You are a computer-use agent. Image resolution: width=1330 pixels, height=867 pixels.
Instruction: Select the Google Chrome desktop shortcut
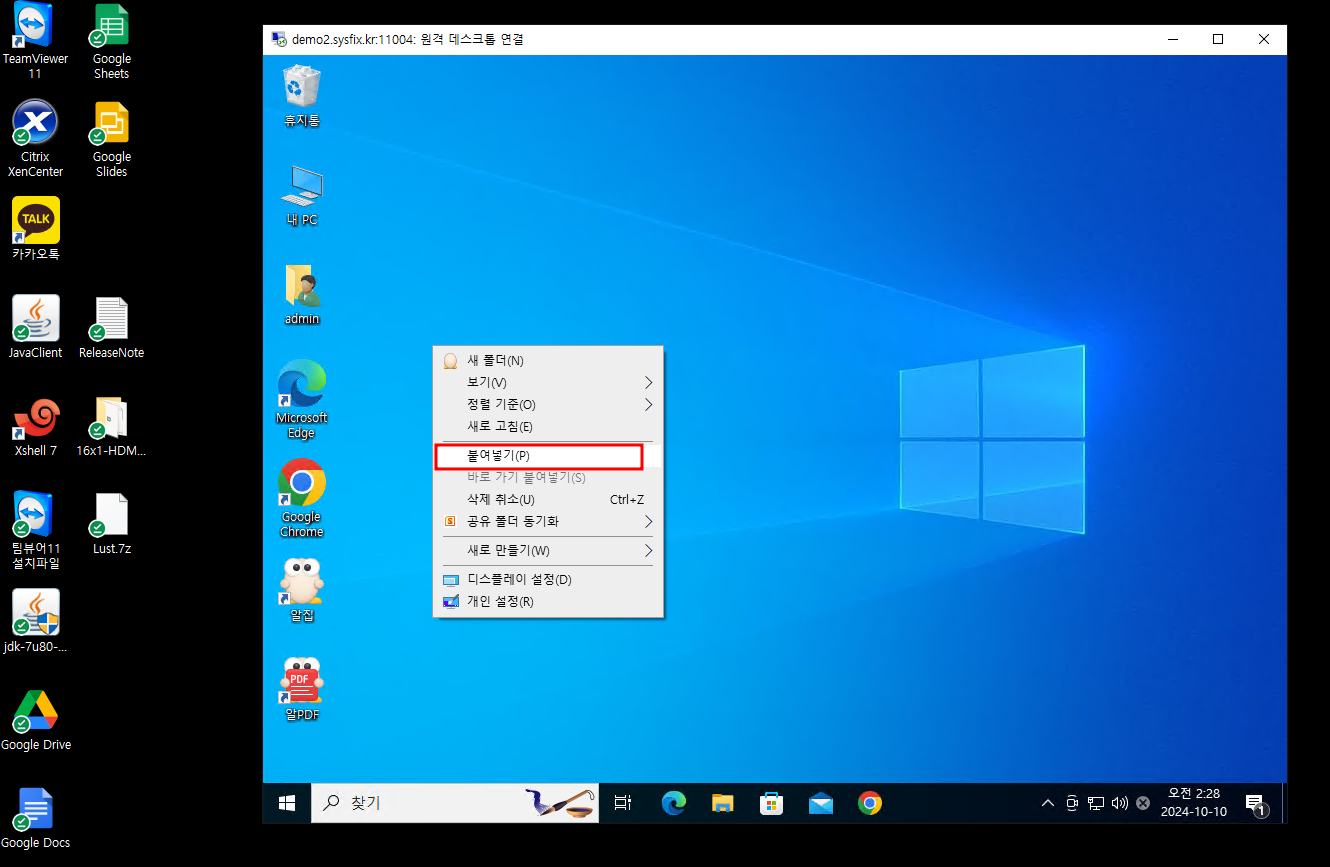click(301, 485)
